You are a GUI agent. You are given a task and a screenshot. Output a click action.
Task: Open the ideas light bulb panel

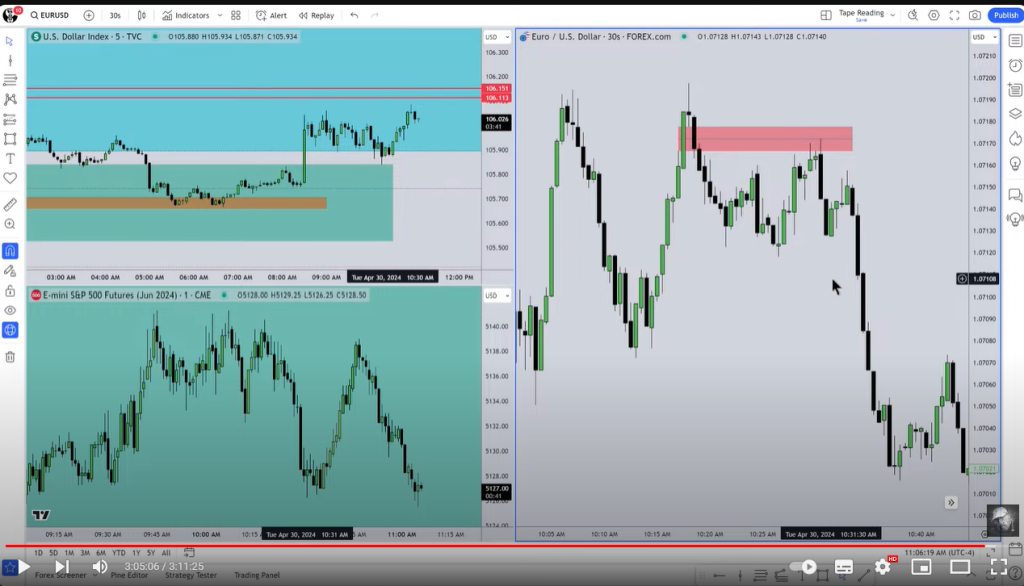(x=1015, y=163)
